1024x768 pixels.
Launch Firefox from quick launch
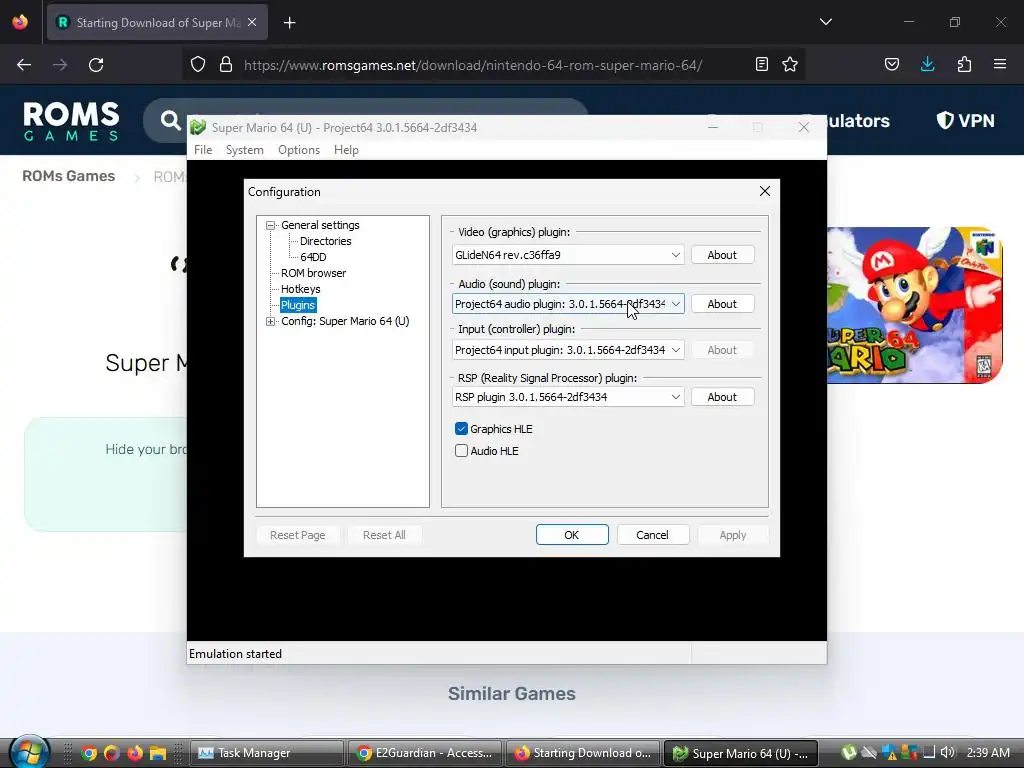(135, 753)
